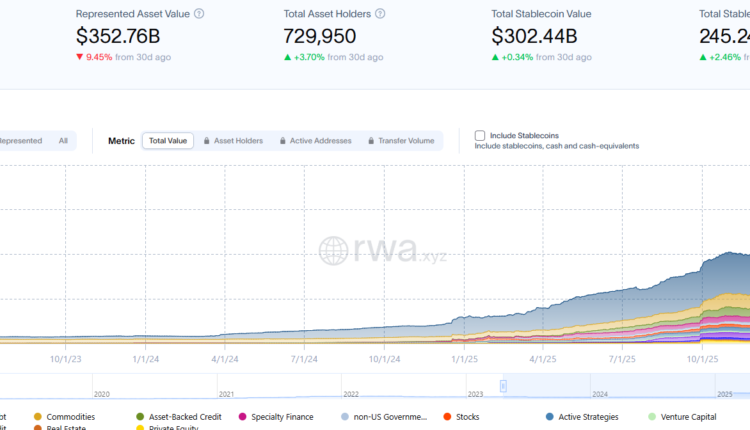The height and width of the screenshot is (430, 750).
Task: Choose the Transfer Volume metric
Action: 407,141
